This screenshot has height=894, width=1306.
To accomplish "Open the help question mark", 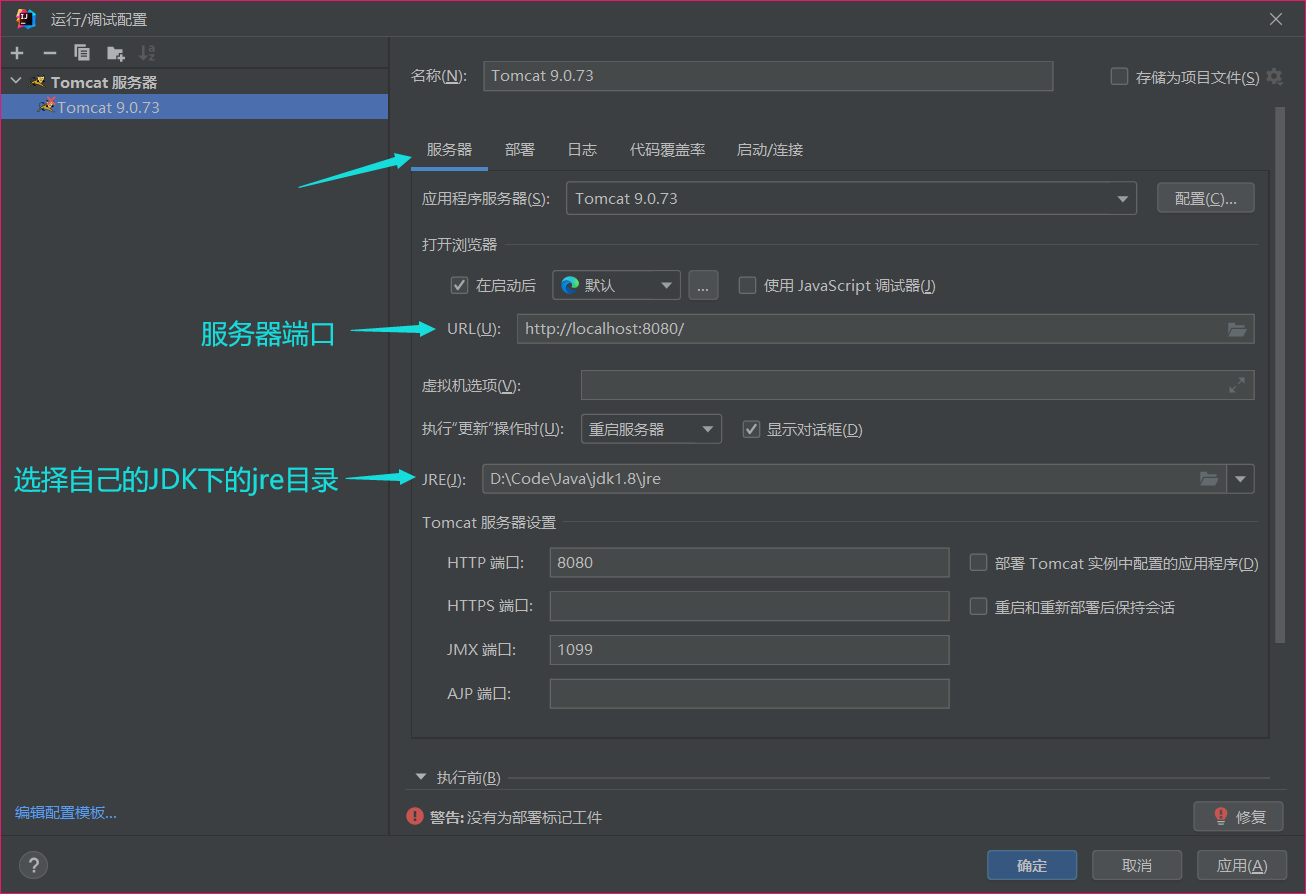I will [33, 865].
